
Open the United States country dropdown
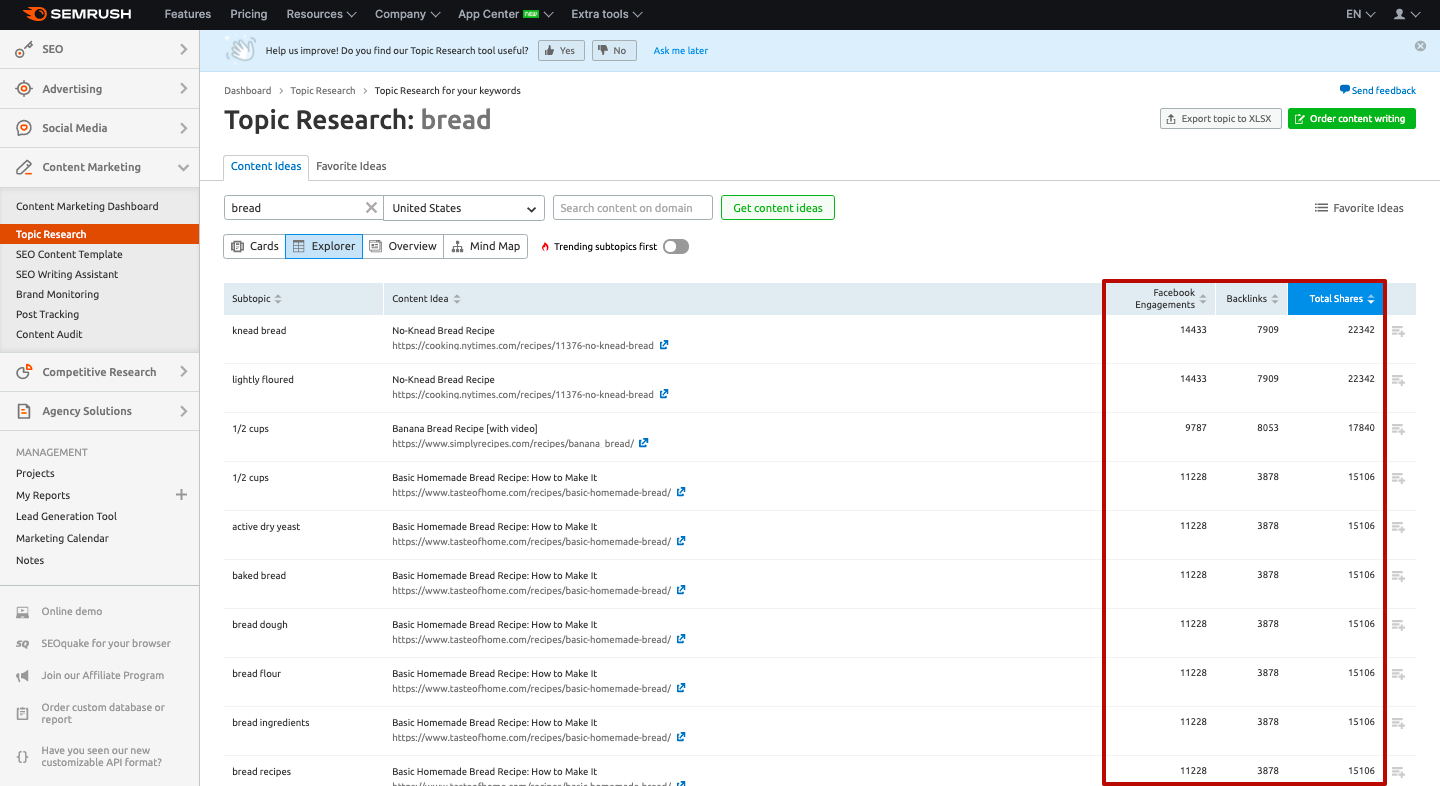coord(464,208)
